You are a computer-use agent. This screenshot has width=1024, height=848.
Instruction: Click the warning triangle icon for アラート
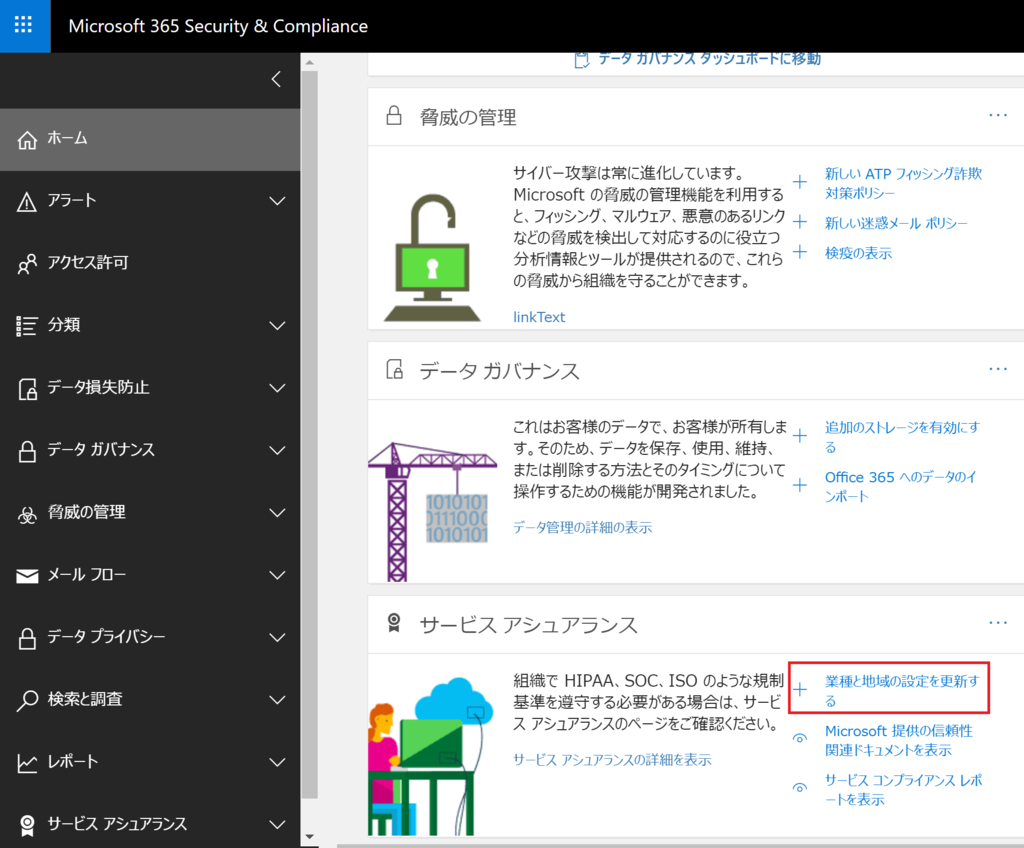click(x=27, y=201)
